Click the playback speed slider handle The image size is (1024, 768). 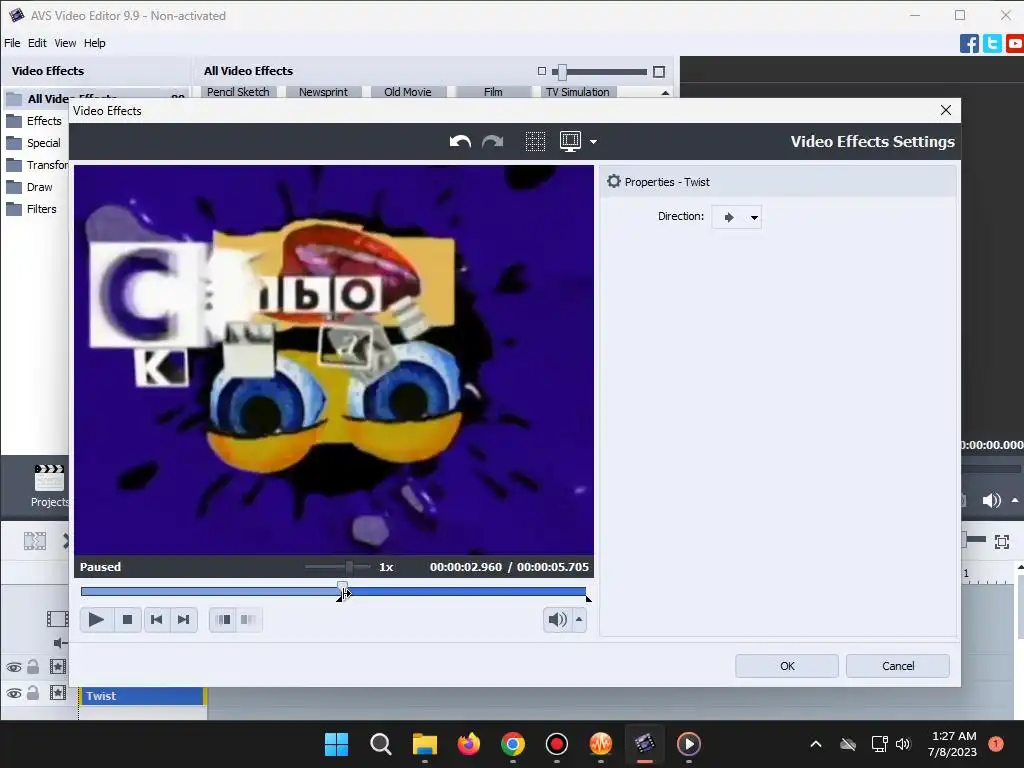pos(350,567)
